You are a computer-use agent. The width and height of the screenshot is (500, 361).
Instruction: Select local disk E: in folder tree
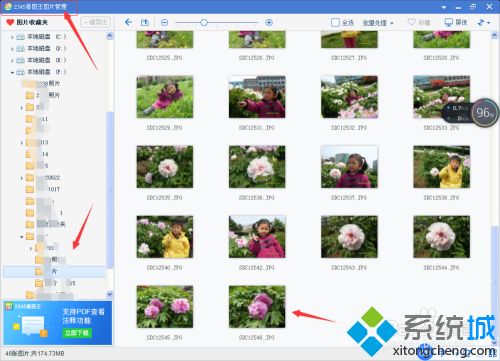click(x=42, y=60)
